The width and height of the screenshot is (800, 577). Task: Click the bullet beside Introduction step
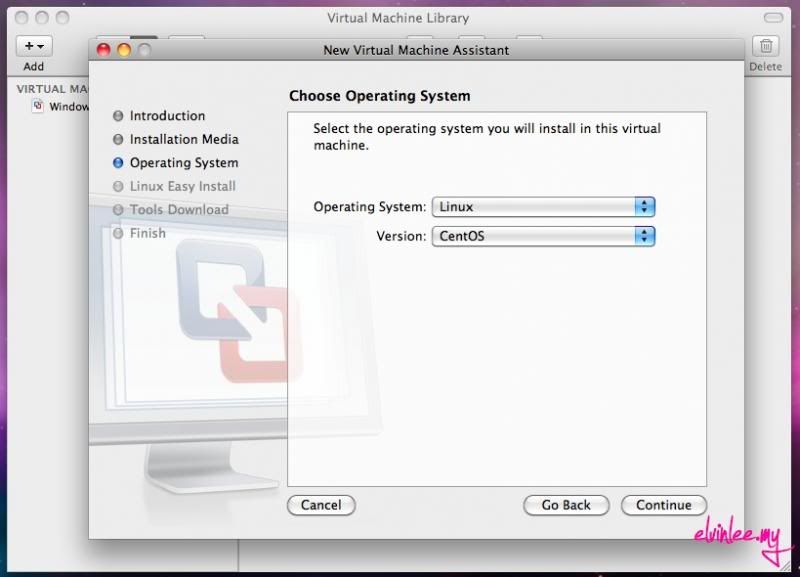118,116
